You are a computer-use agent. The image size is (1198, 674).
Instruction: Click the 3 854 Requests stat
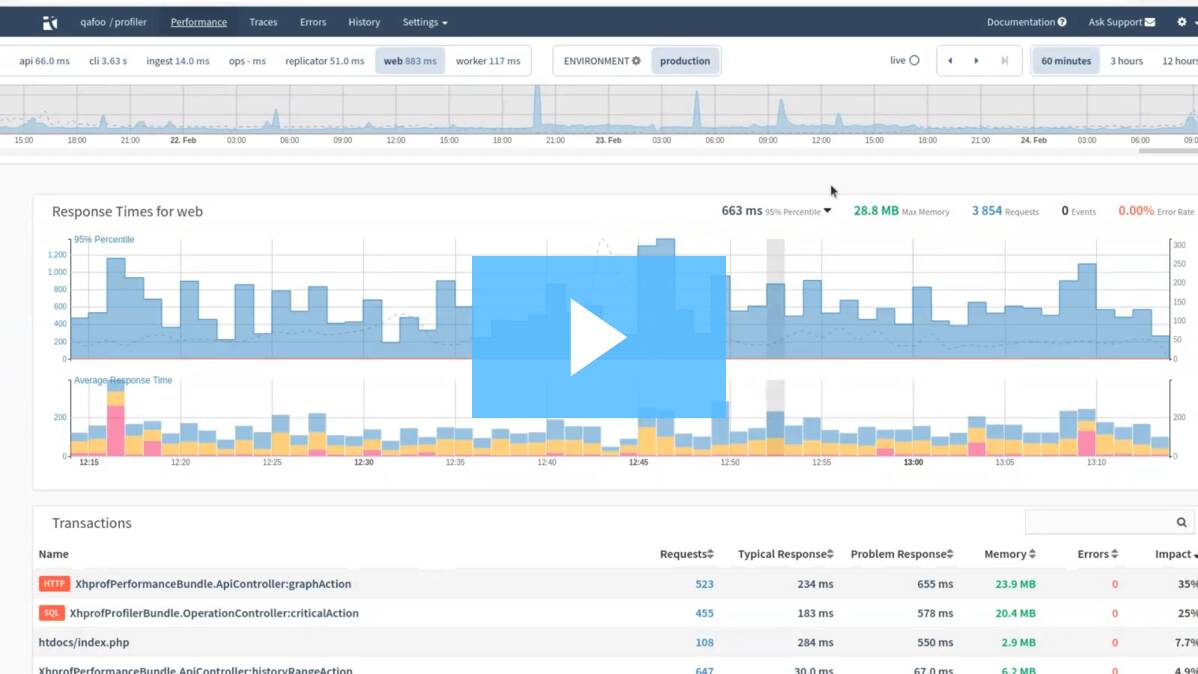[x=1005, y=211]
